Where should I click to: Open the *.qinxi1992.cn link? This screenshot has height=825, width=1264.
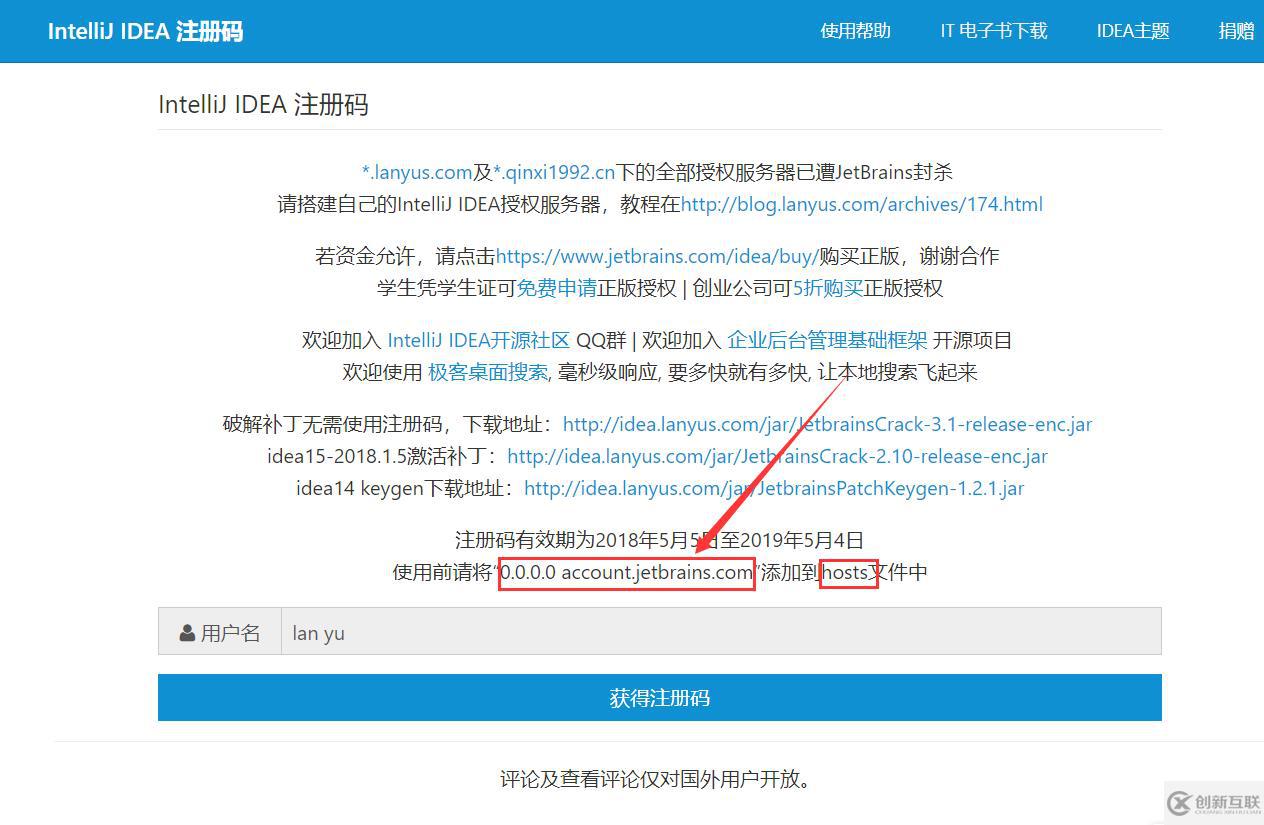click(554, 172)
